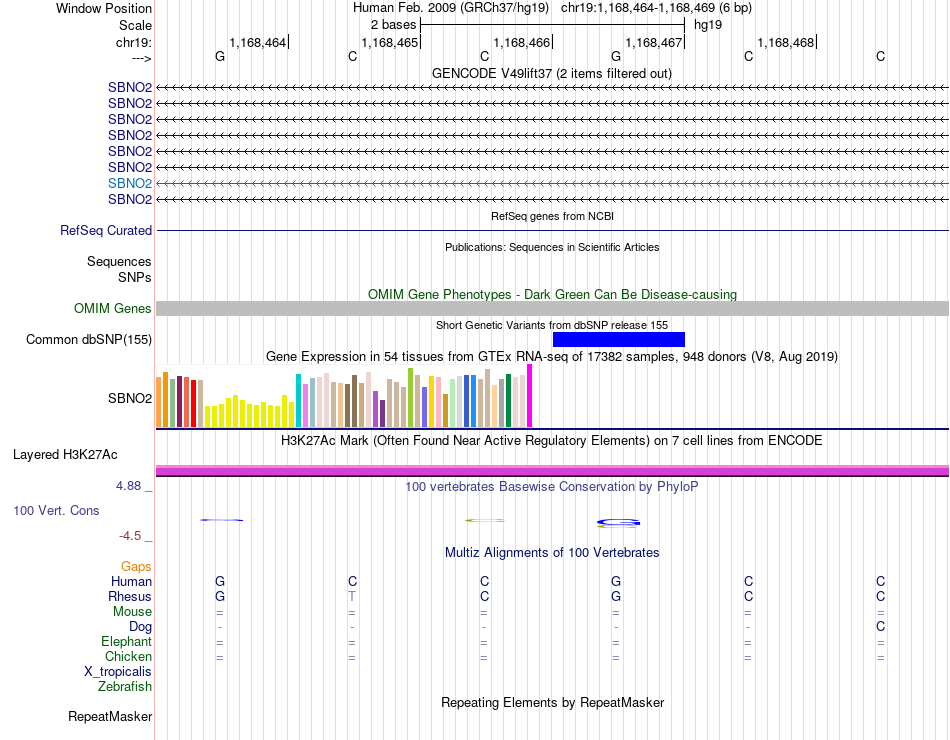Open the 100 Vert. Cons label
The width and height of the screenshot is (950, 740).
[56, 510]
